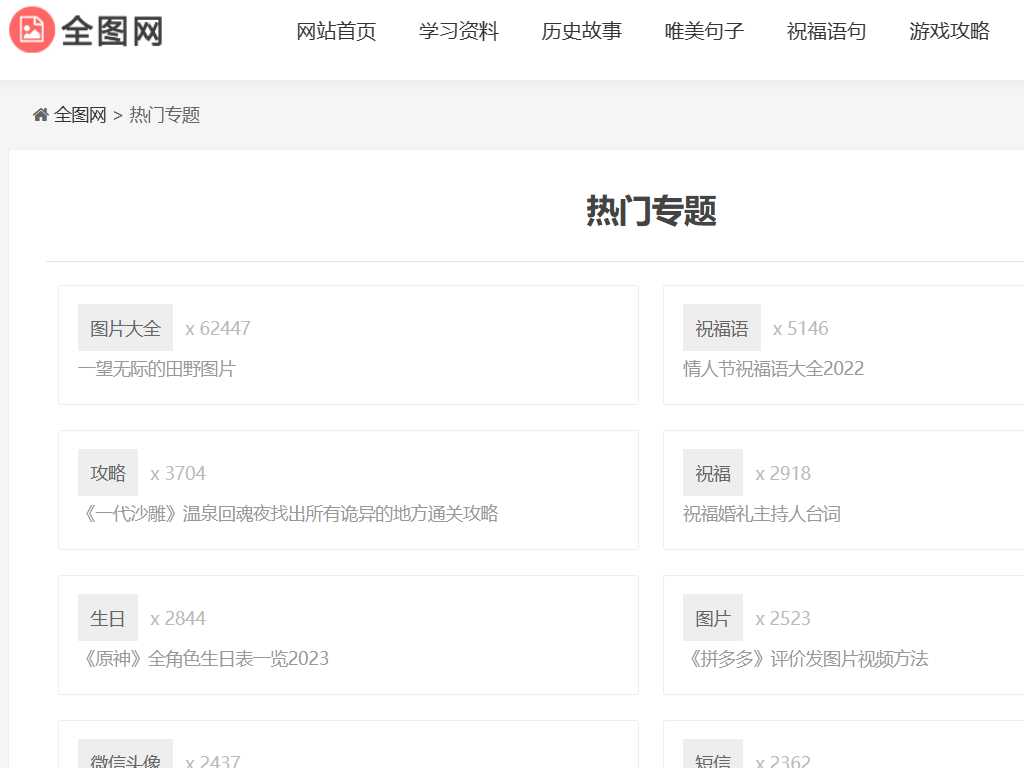Click the home icon in the breadcrumb

[40, 114]
